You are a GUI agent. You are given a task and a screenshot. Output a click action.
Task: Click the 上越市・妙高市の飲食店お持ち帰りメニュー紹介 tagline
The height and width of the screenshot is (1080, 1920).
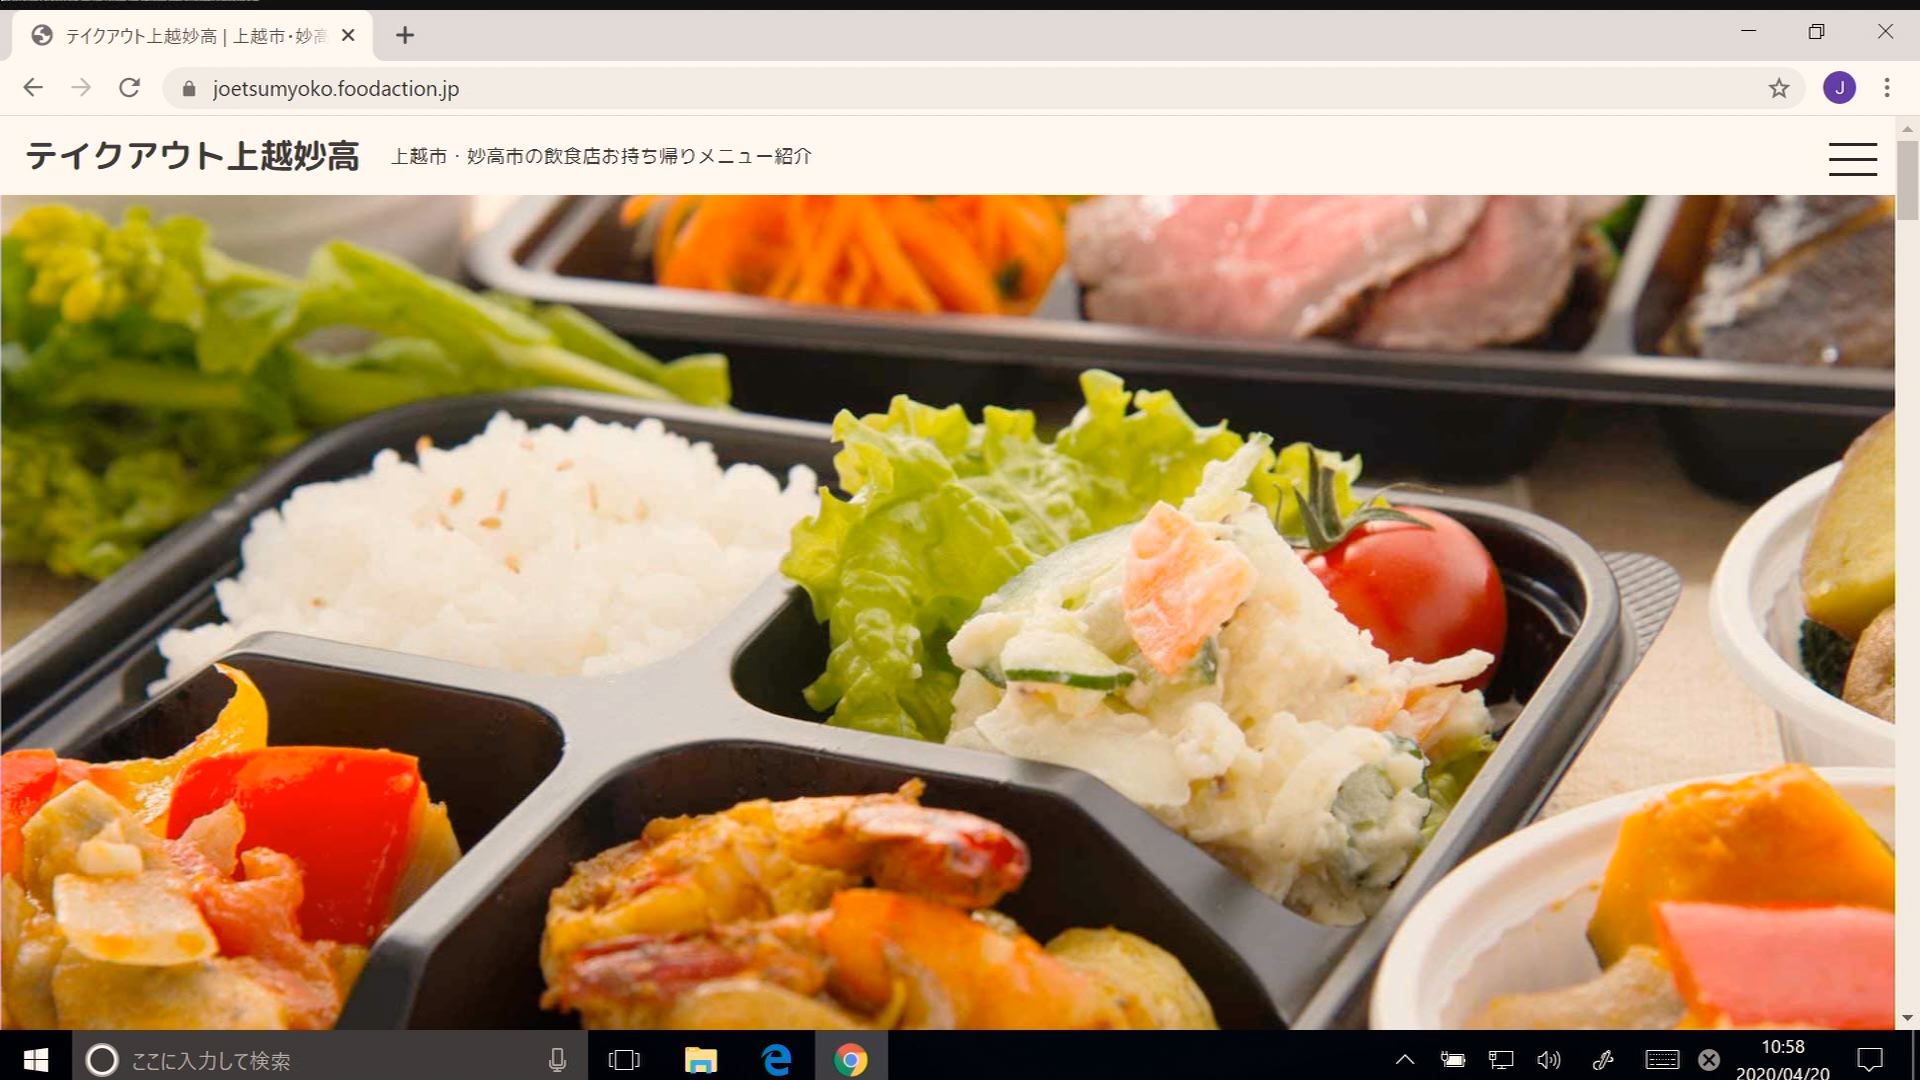click(x=601, y=156)
